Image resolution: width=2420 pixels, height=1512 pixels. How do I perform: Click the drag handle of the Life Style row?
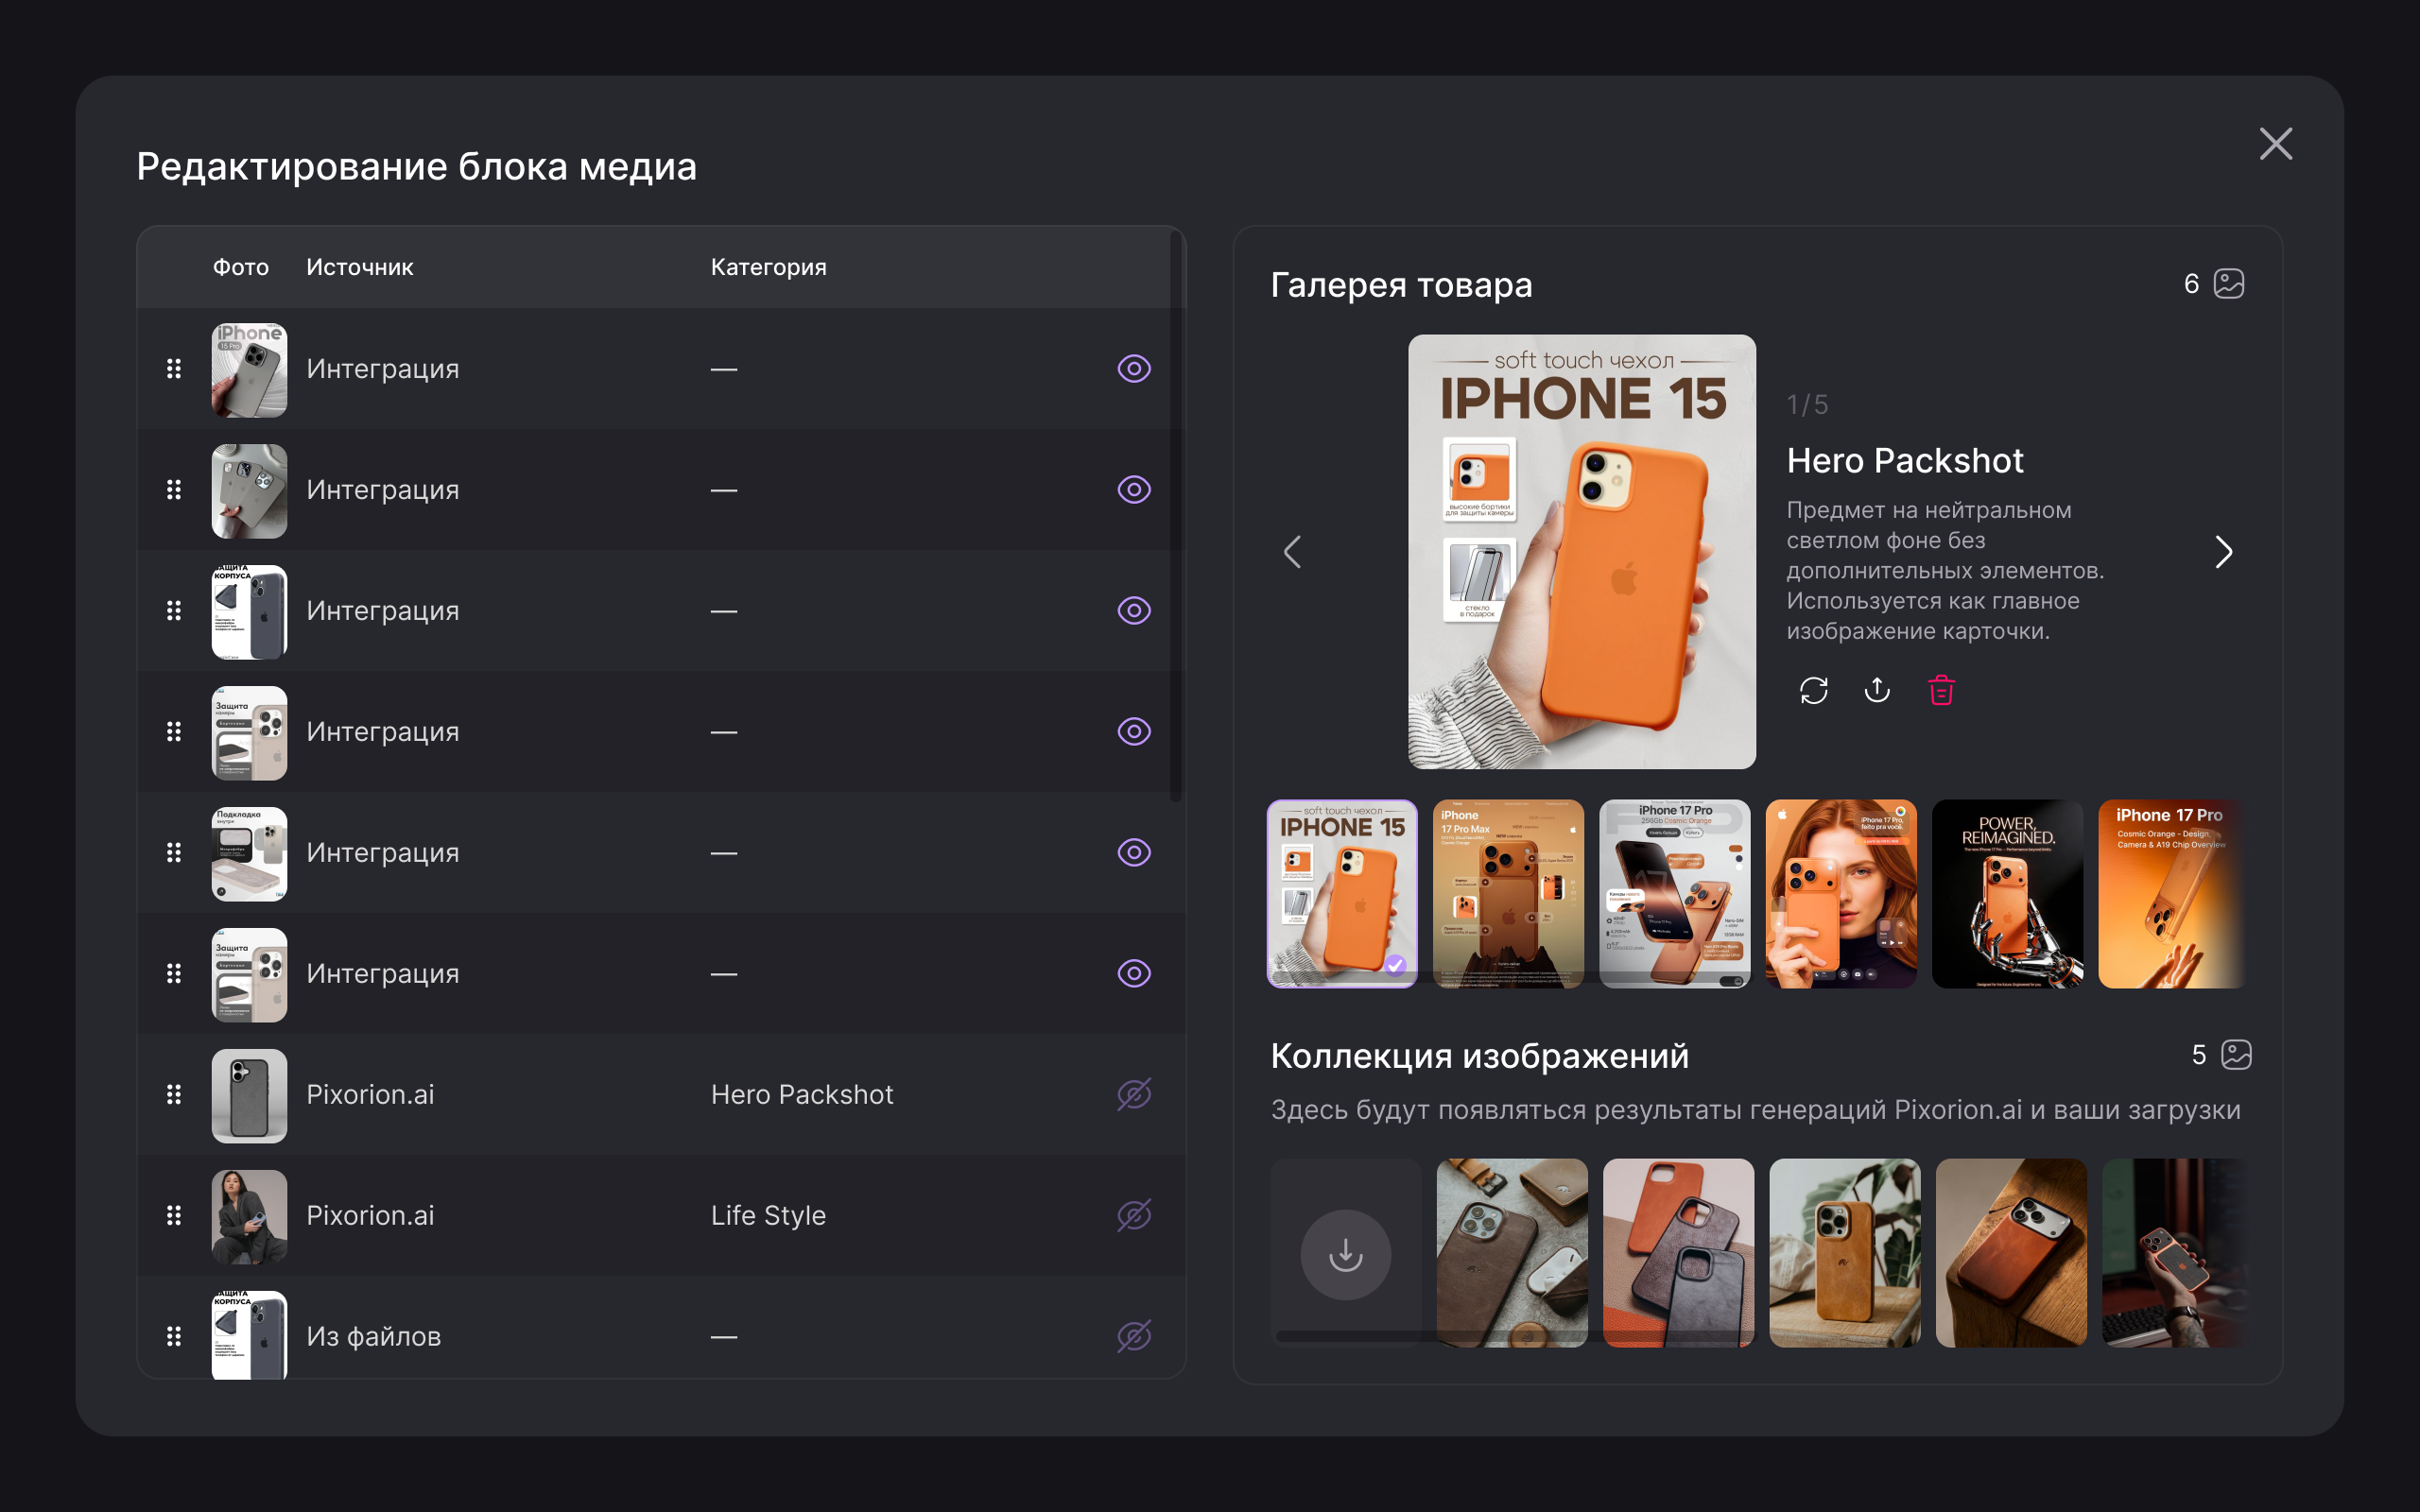pyautogui.click(x=174, y=1215)
